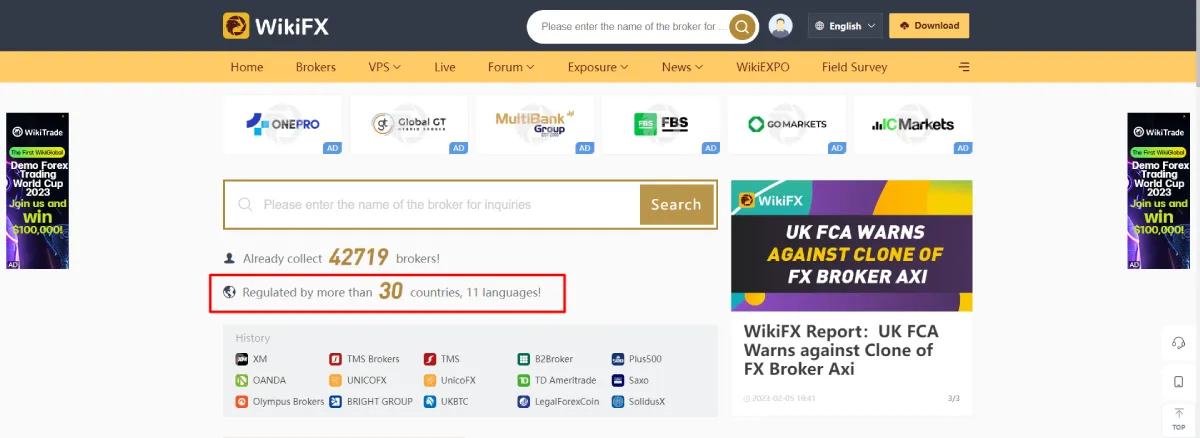Click the person icon beside Already collect
This screenshot has height=438, width=1200.
point(230,258)
